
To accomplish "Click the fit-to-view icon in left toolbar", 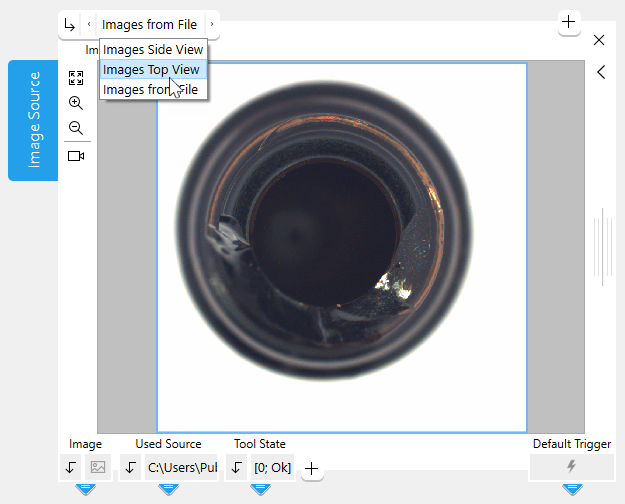I will [x=76, y=78].
